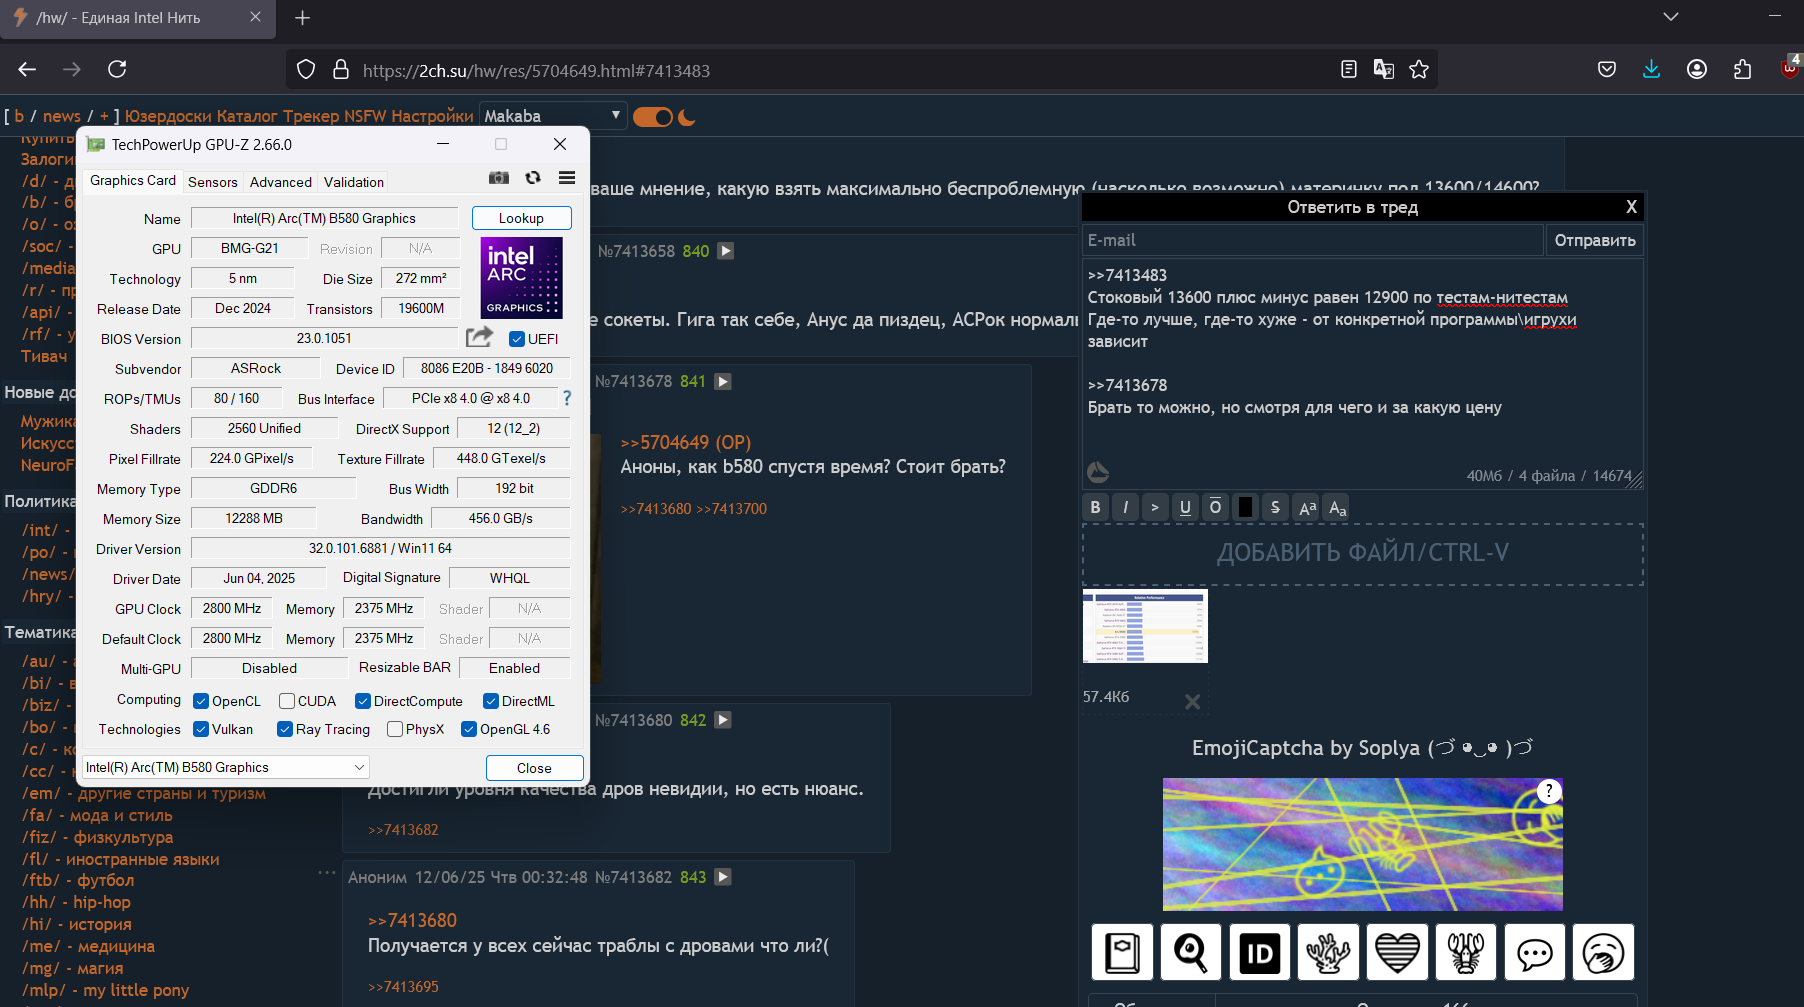1804x1007 pixels.
Task: Open a new browser tab
Action: tap(302, 18)
